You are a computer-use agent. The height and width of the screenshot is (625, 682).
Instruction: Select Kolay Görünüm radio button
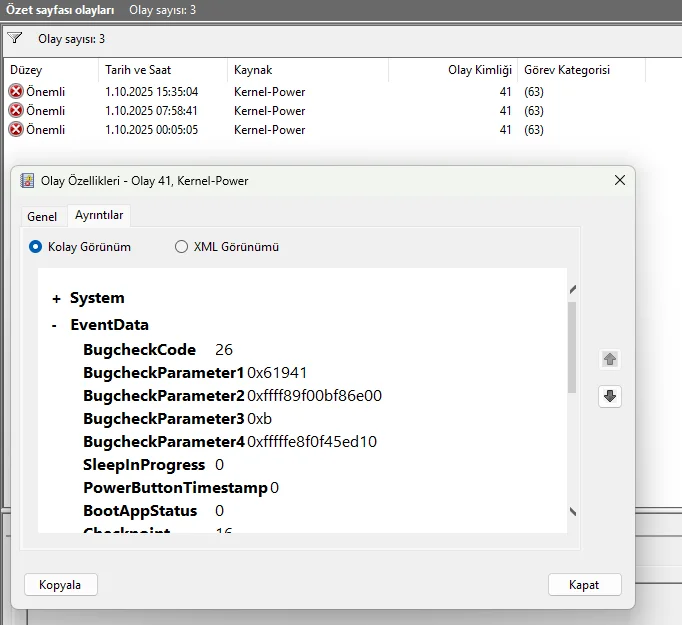35,247
